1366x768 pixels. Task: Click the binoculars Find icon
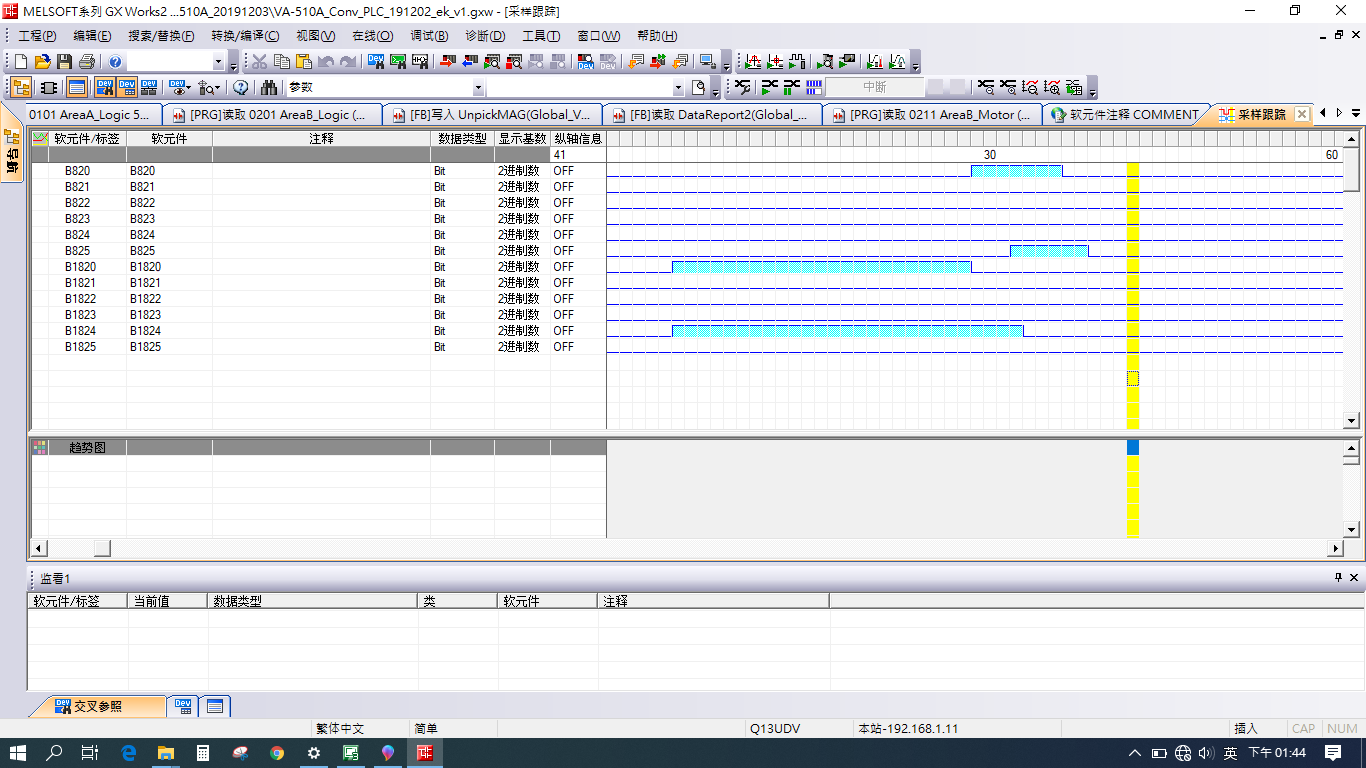(x=269, y=88)
